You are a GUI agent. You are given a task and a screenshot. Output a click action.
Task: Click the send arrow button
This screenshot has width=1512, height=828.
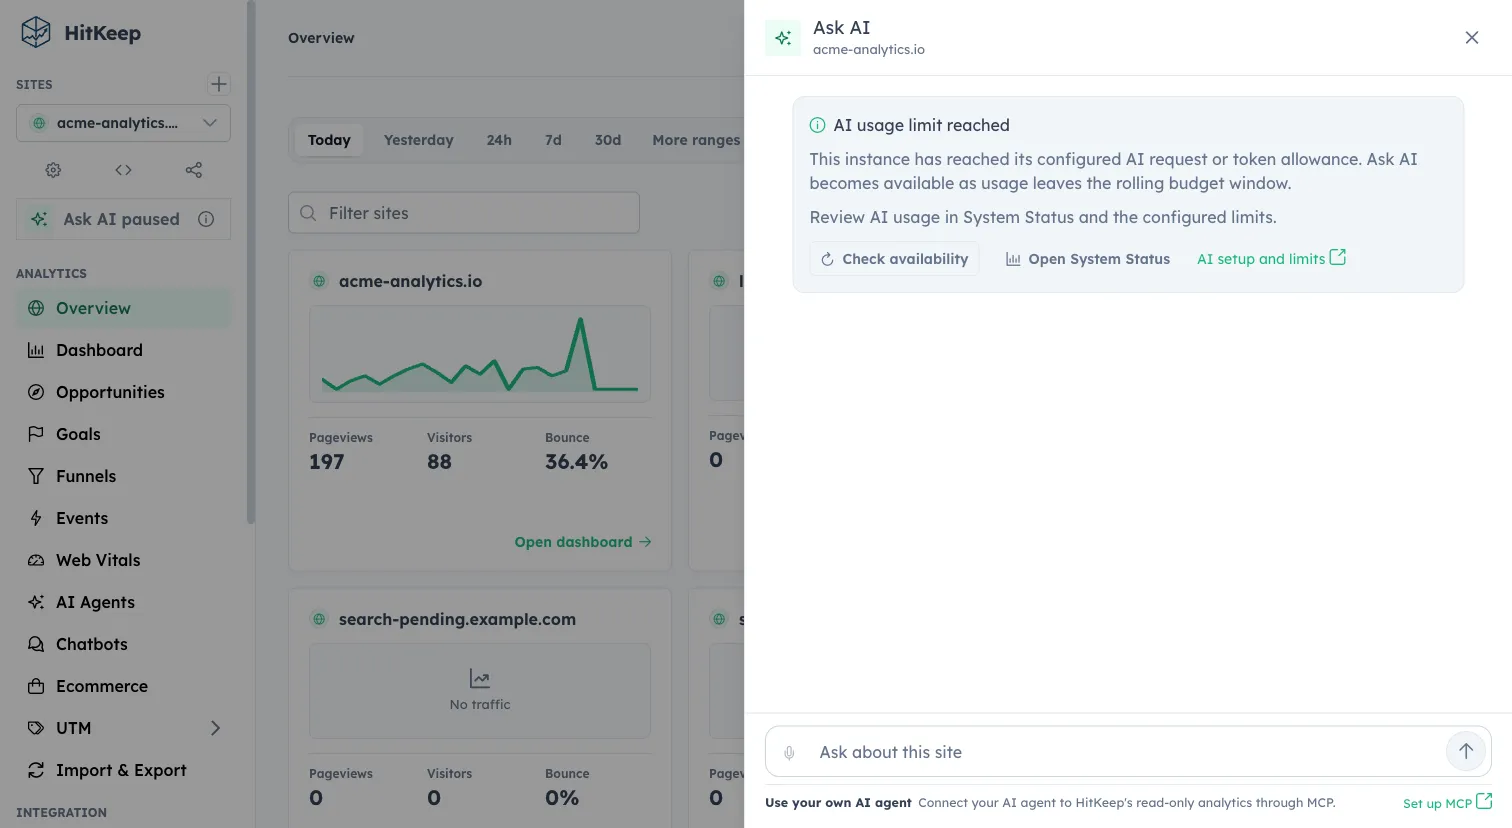tap(1466, 751)
